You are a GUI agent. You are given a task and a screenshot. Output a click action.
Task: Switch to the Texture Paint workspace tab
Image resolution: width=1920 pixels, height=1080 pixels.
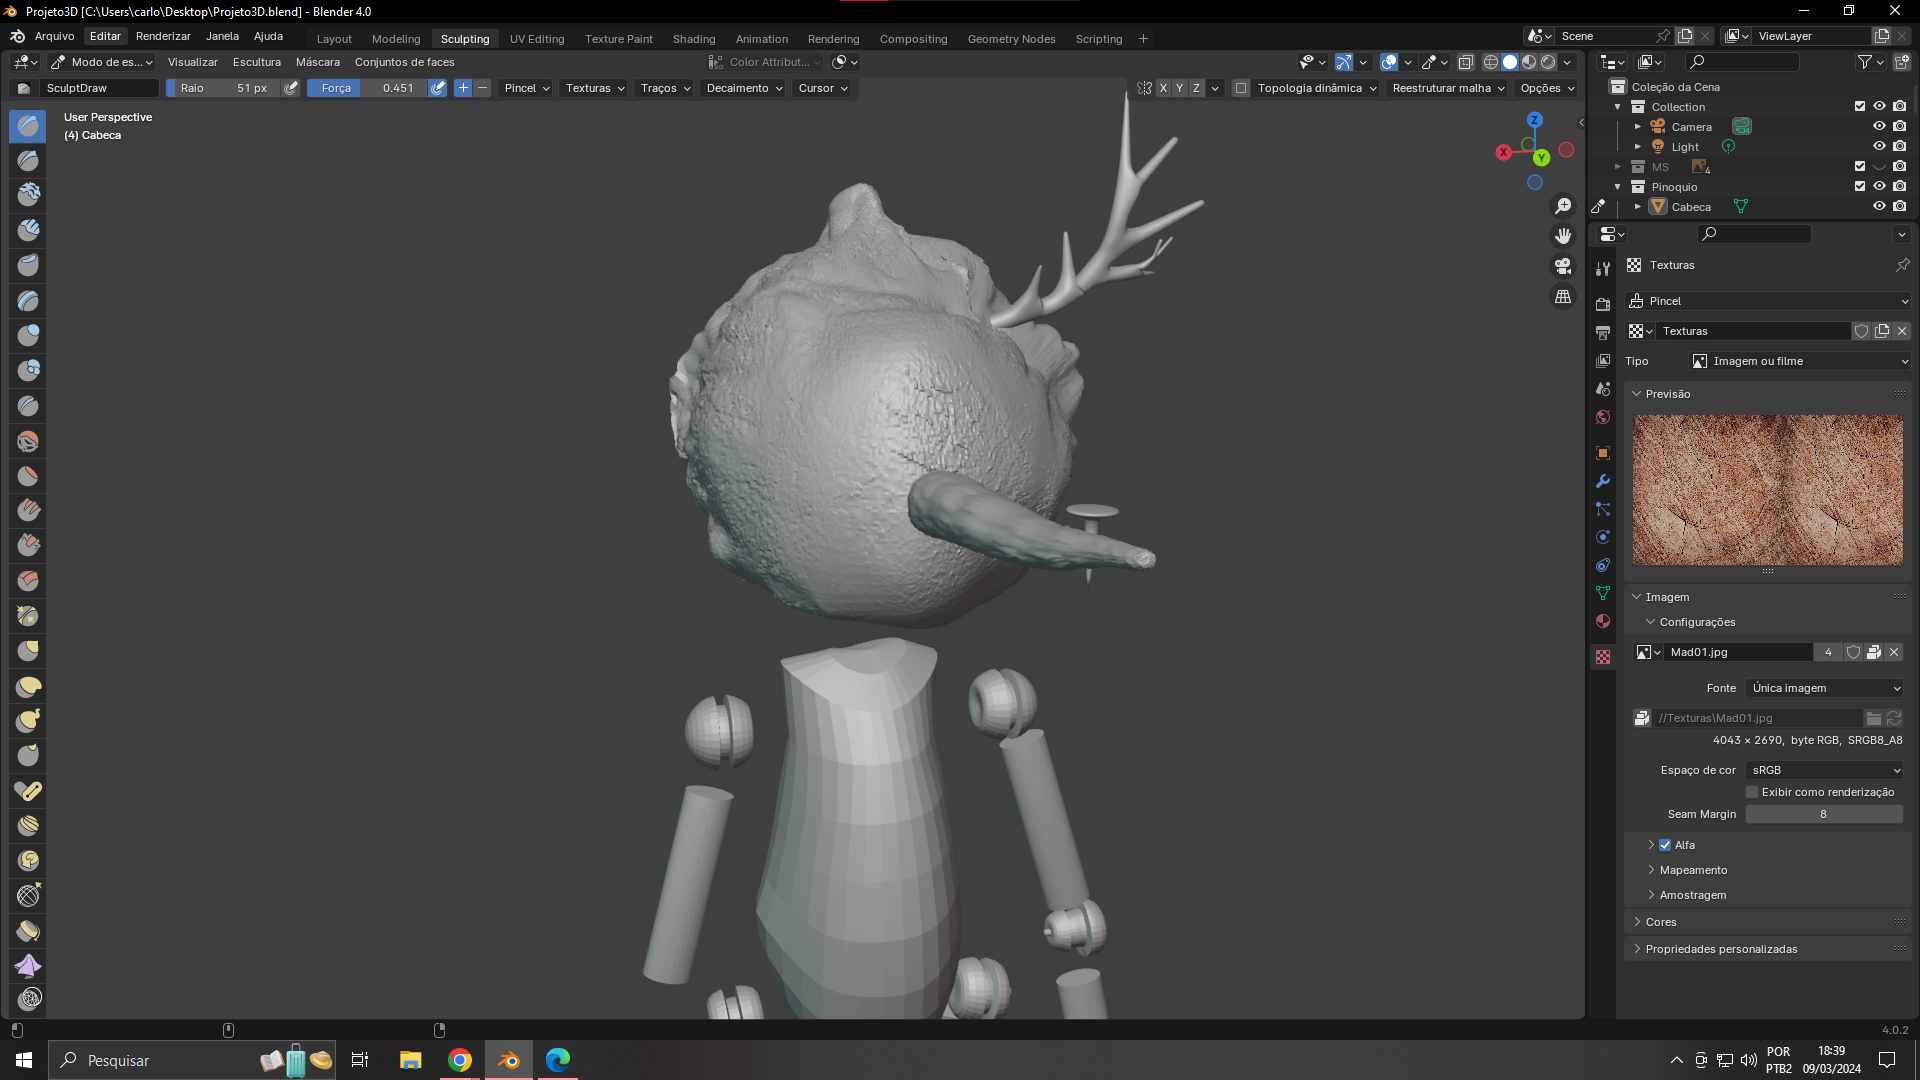coord(618,39)
